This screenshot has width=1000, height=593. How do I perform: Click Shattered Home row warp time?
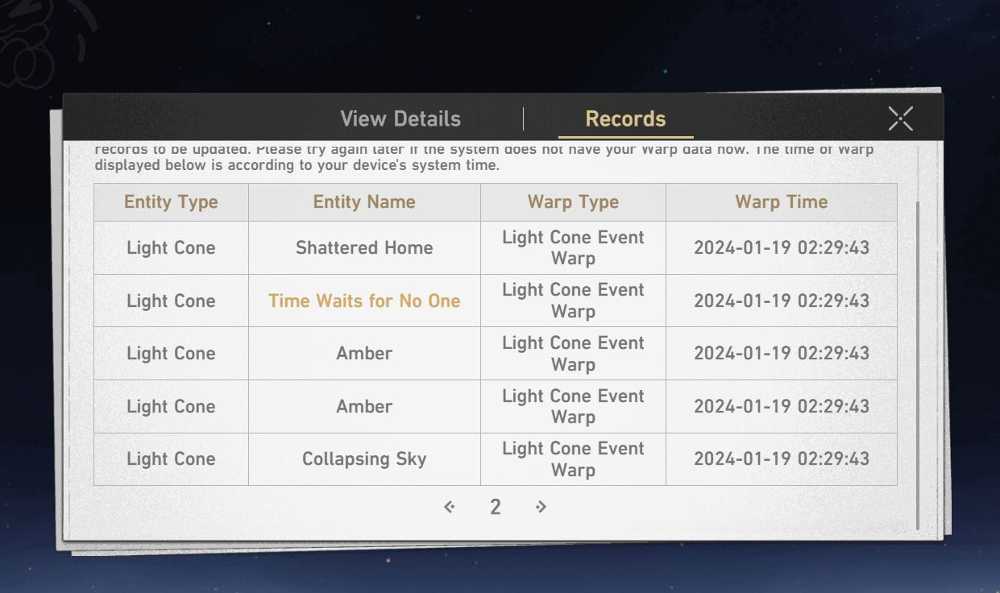[781, 247]
